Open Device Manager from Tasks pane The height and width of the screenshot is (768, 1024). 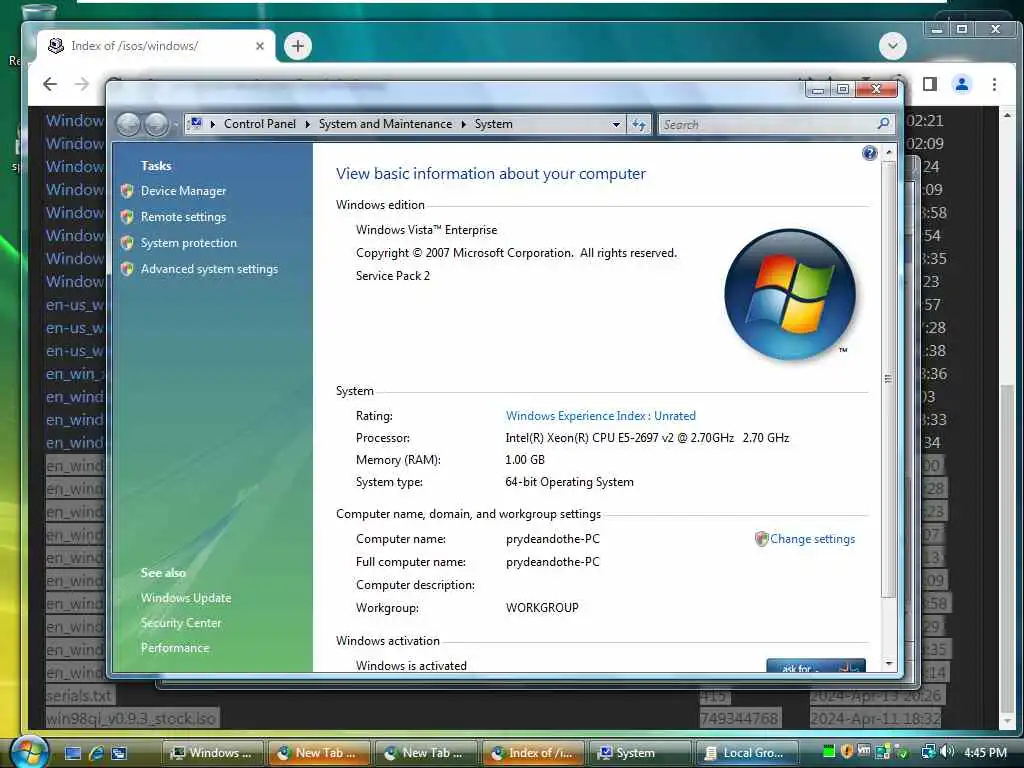coord(183,191)
